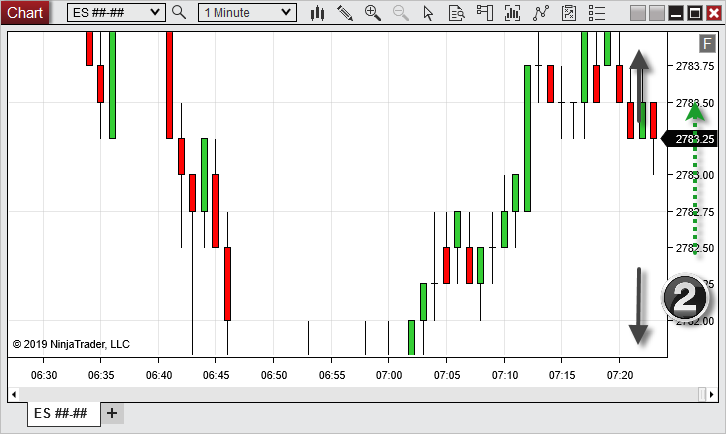Screen dimensions: 726x434
Task: Maximize the chart window
Action: (x=695, y=13)
